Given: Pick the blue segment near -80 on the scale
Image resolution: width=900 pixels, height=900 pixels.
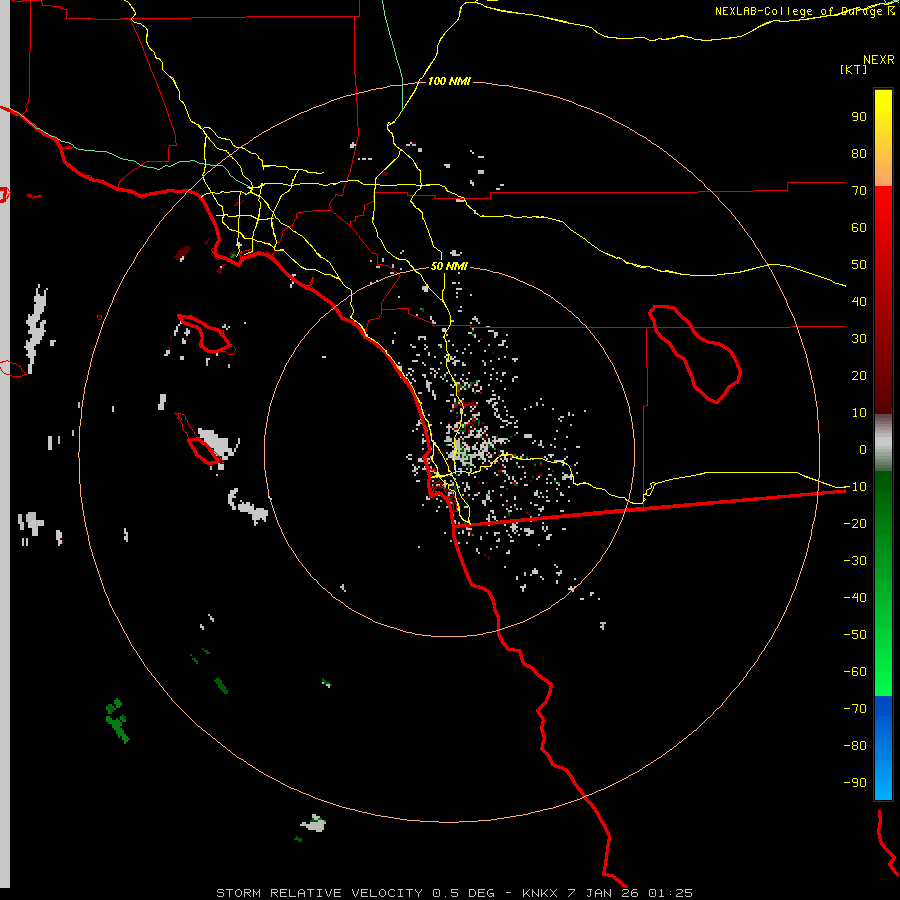Looking at the screenshot, I should tap(883, 746).
